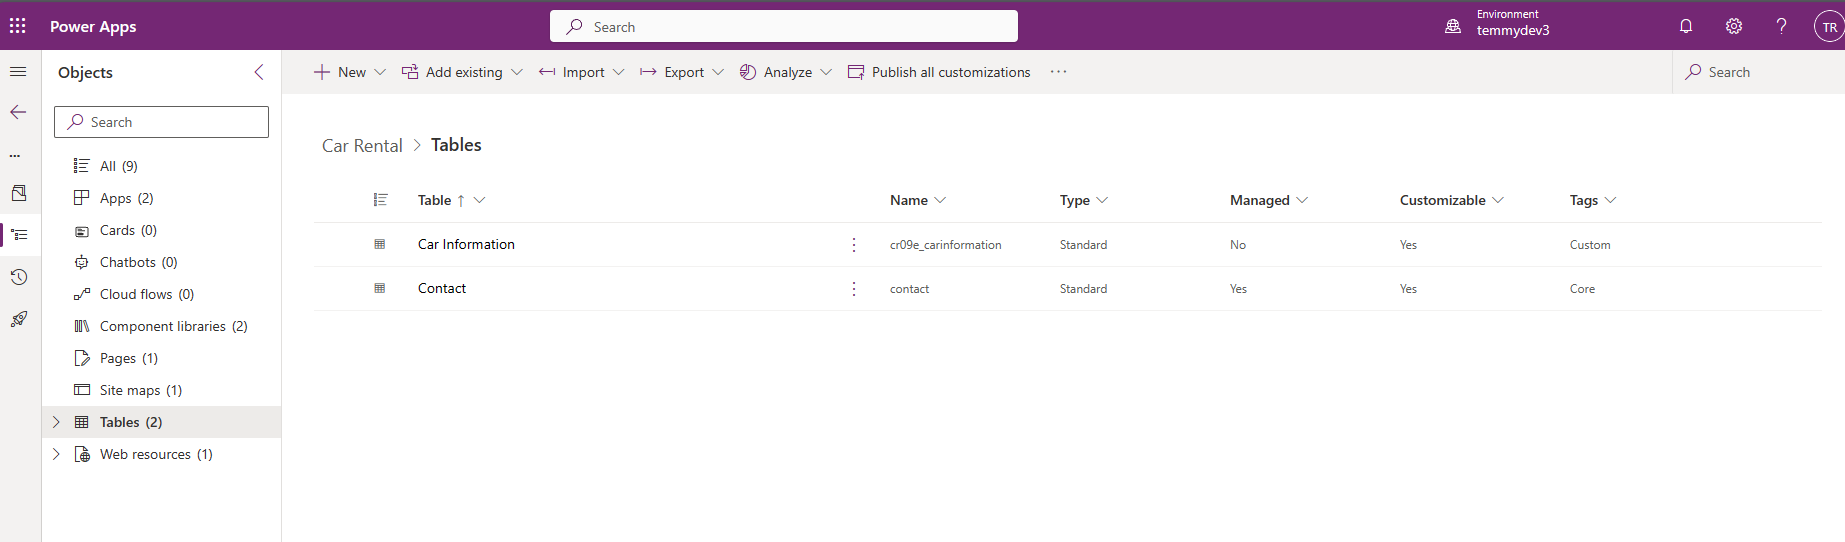
Task: Open the TR account avatar
Action: (1829, 27)
